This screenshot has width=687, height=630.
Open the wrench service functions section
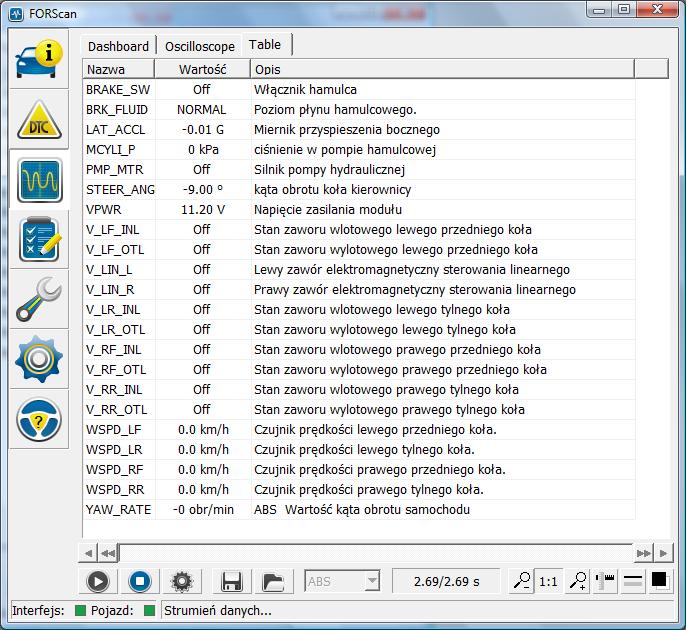tap(40, 300)
